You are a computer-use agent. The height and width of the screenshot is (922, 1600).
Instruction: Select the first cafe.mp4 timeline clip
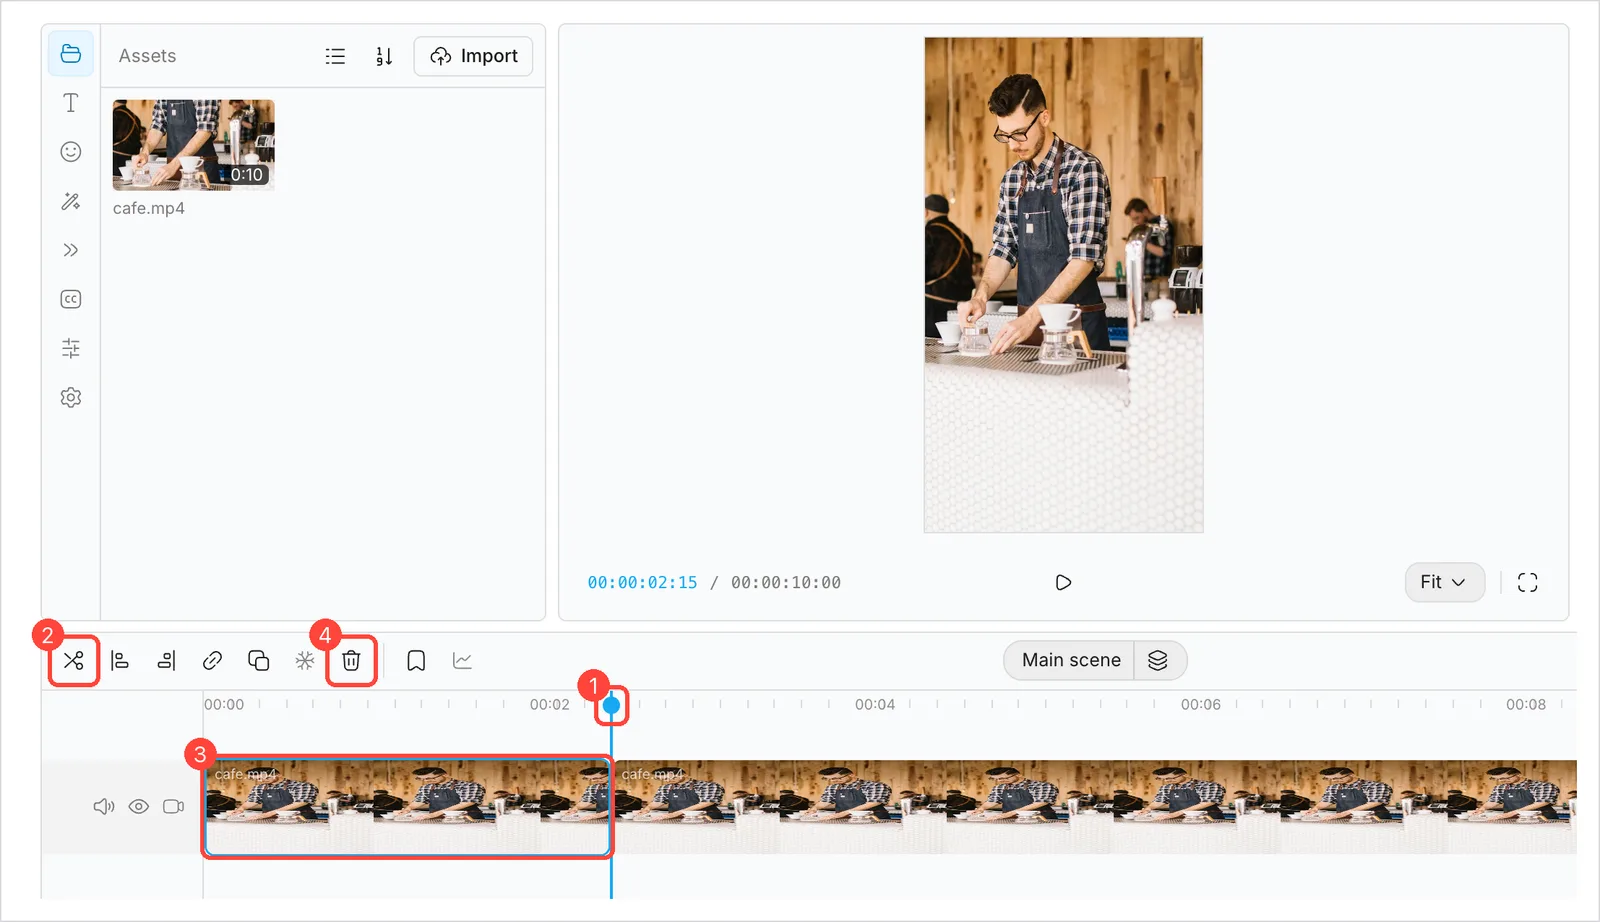click(407, 806)
